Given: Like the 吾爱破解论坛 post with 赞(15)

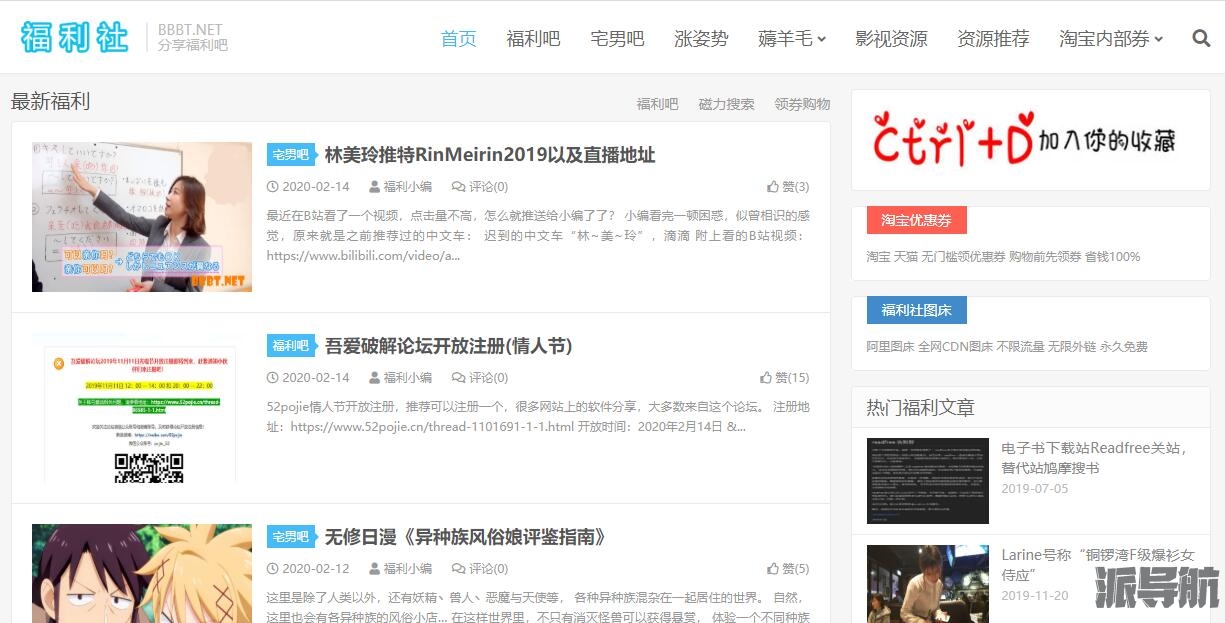Looking at the screenshot, I should 785,378.
